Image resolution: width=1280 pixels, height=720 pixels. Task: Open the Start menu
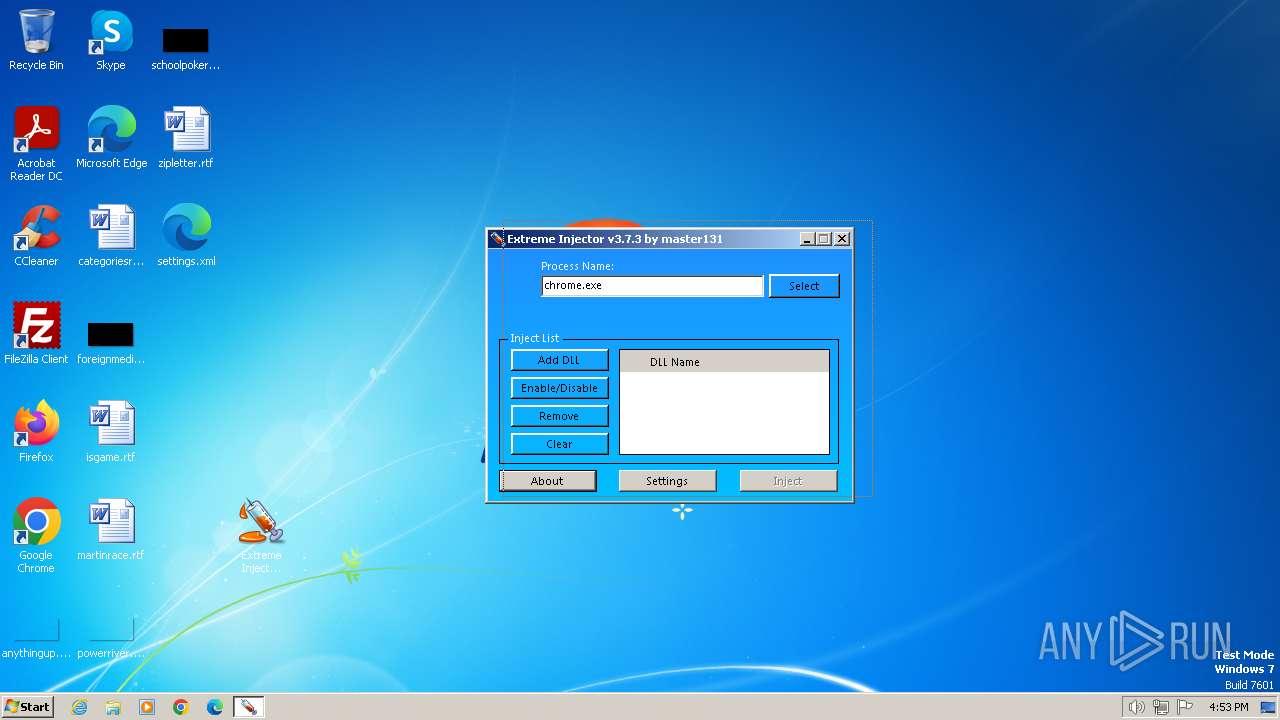27,707
